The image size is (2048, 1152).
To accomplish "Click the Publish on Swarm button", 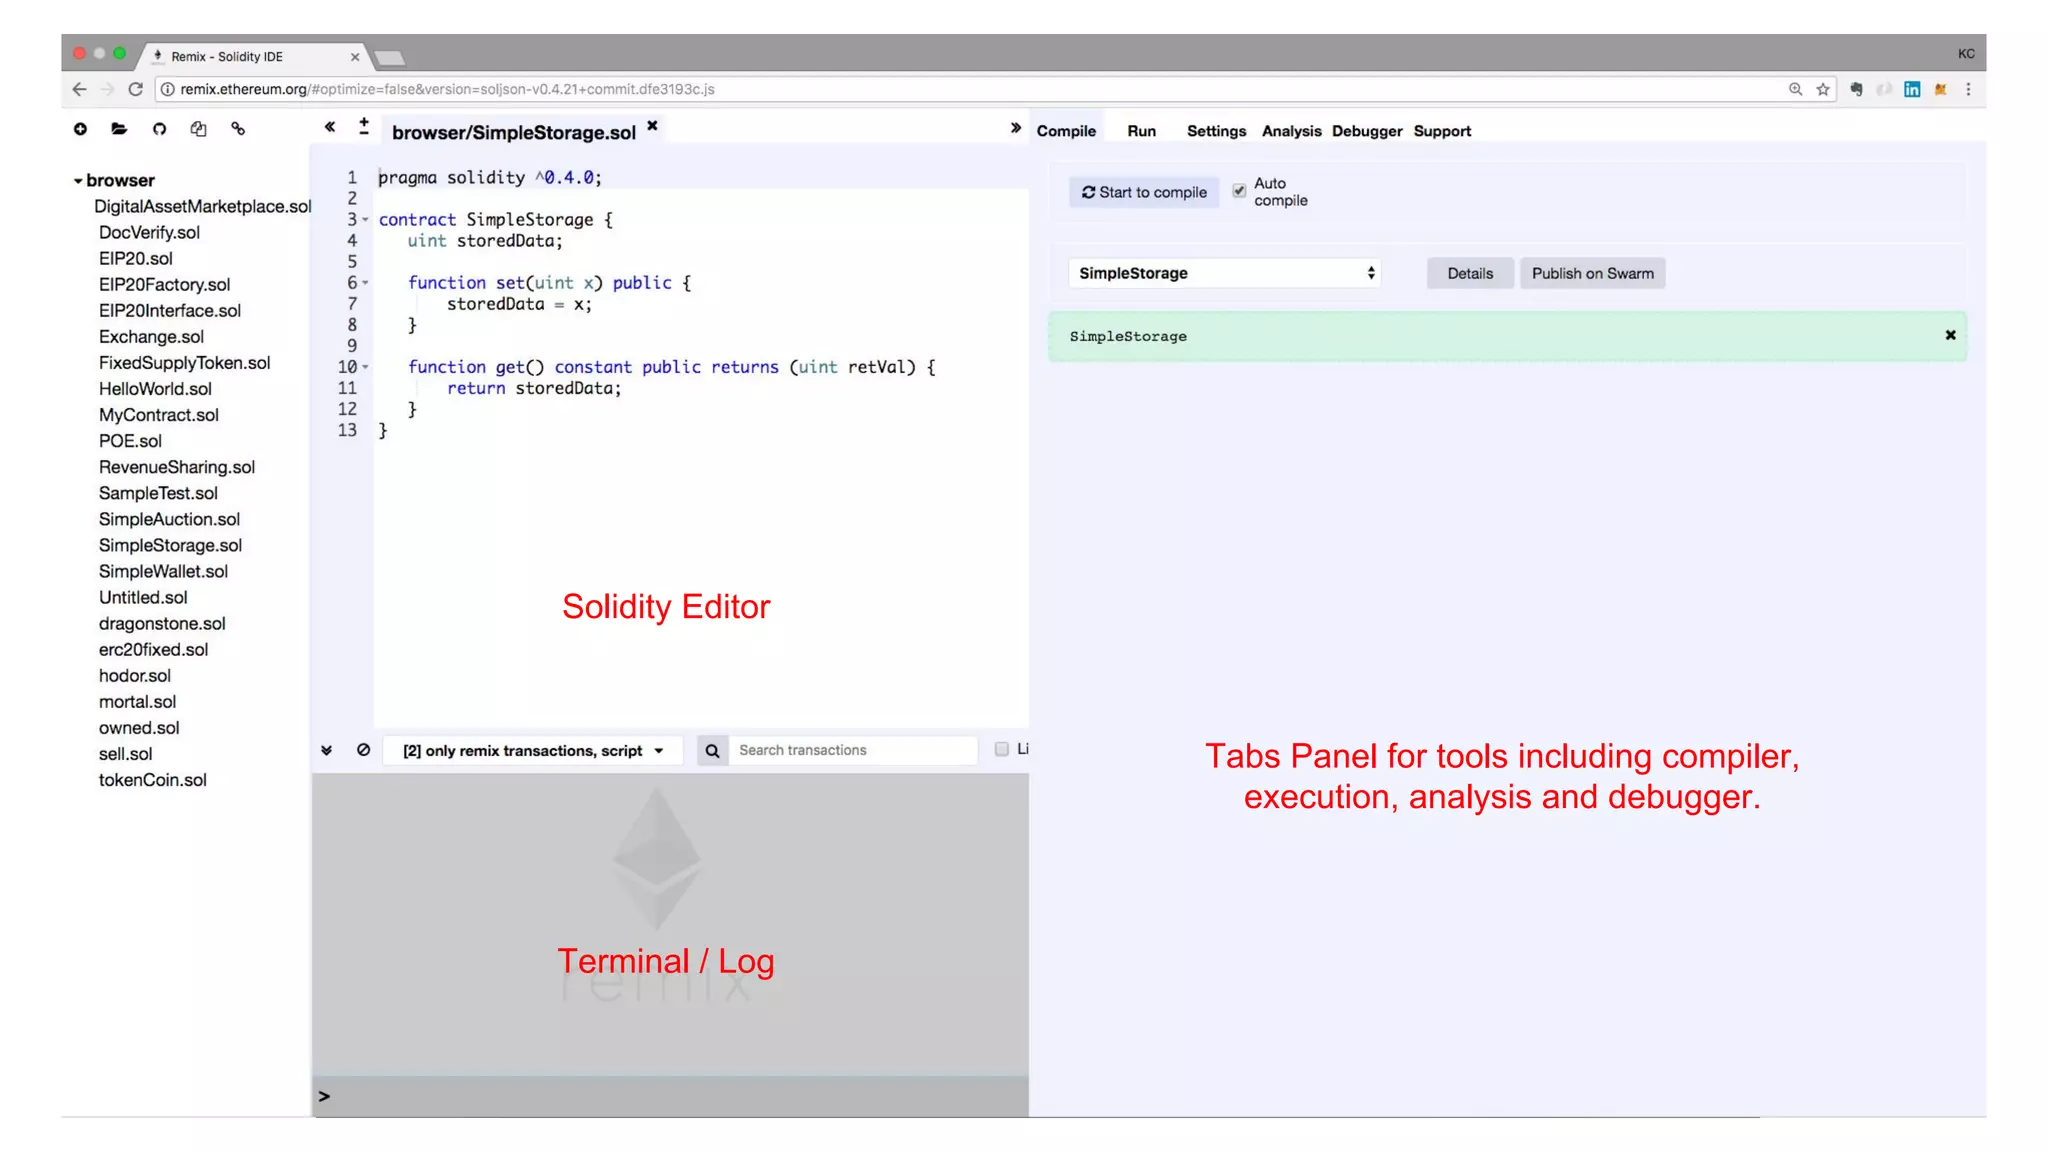I will coord(1592,273).
